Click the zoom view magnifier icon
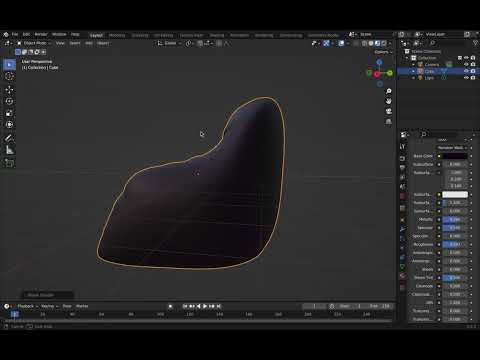This screenshot has height=360, width=480. [x=389, y=91]
